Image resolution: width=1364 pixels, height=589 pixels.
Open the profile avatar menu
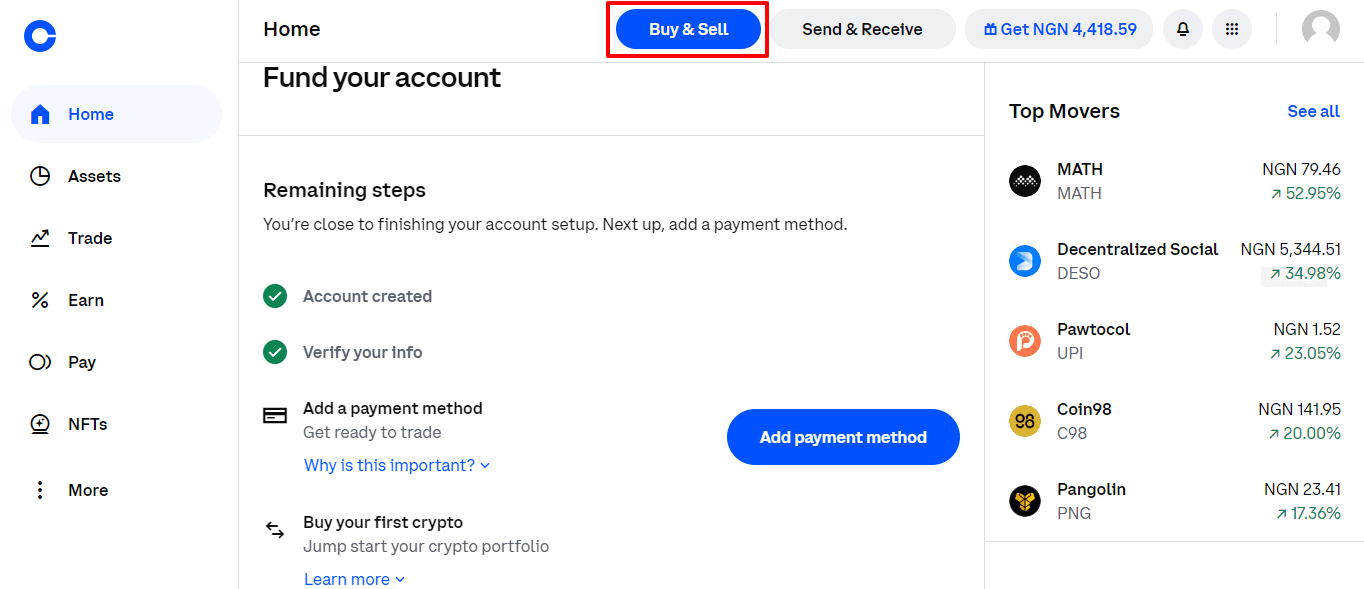coord(1320,29)
